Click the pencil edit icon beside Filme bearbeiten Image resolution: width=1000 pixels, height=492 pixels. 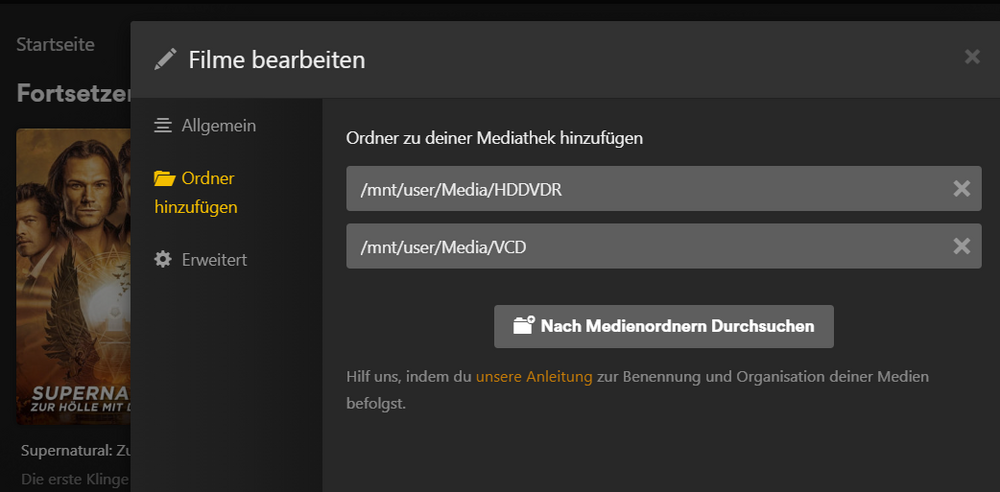[x=165, y=60]
